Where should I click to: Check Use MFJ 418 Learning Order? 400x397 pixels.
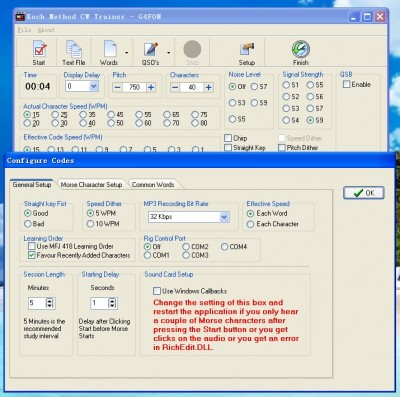pyautogui.click(x=32, y=246)
